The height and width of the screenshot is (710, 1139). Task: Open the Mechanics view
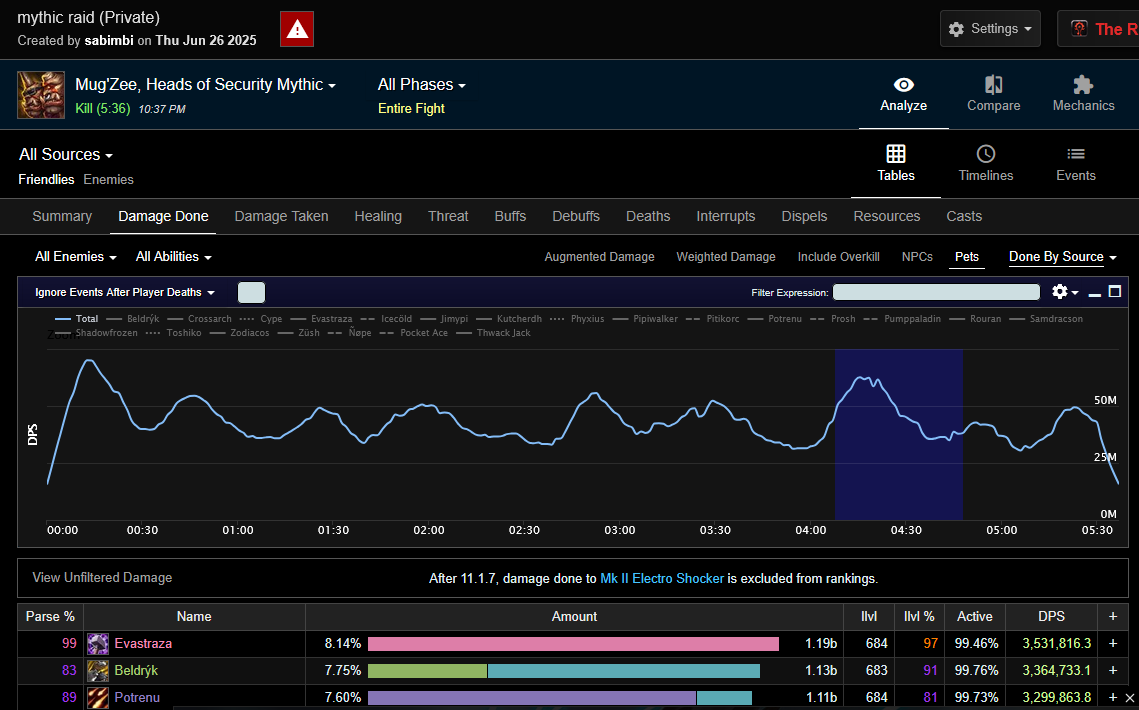(1083, 94)
